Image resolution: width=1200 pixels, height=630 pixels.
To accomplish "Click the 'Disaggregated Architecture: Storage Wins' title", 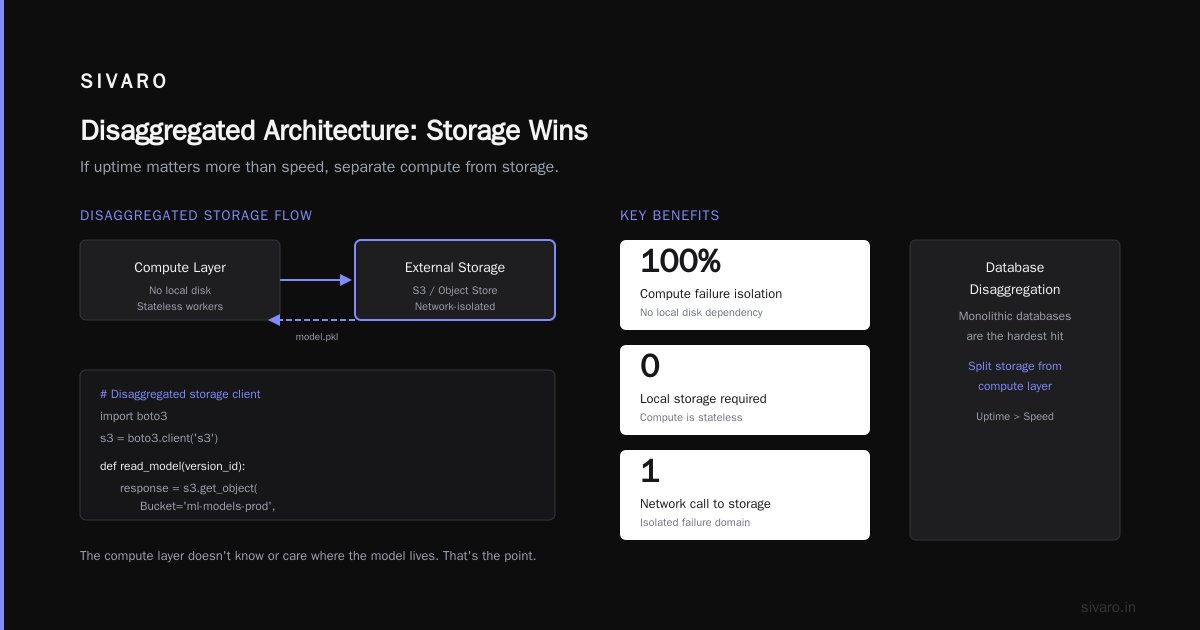I will coord(334,131).
